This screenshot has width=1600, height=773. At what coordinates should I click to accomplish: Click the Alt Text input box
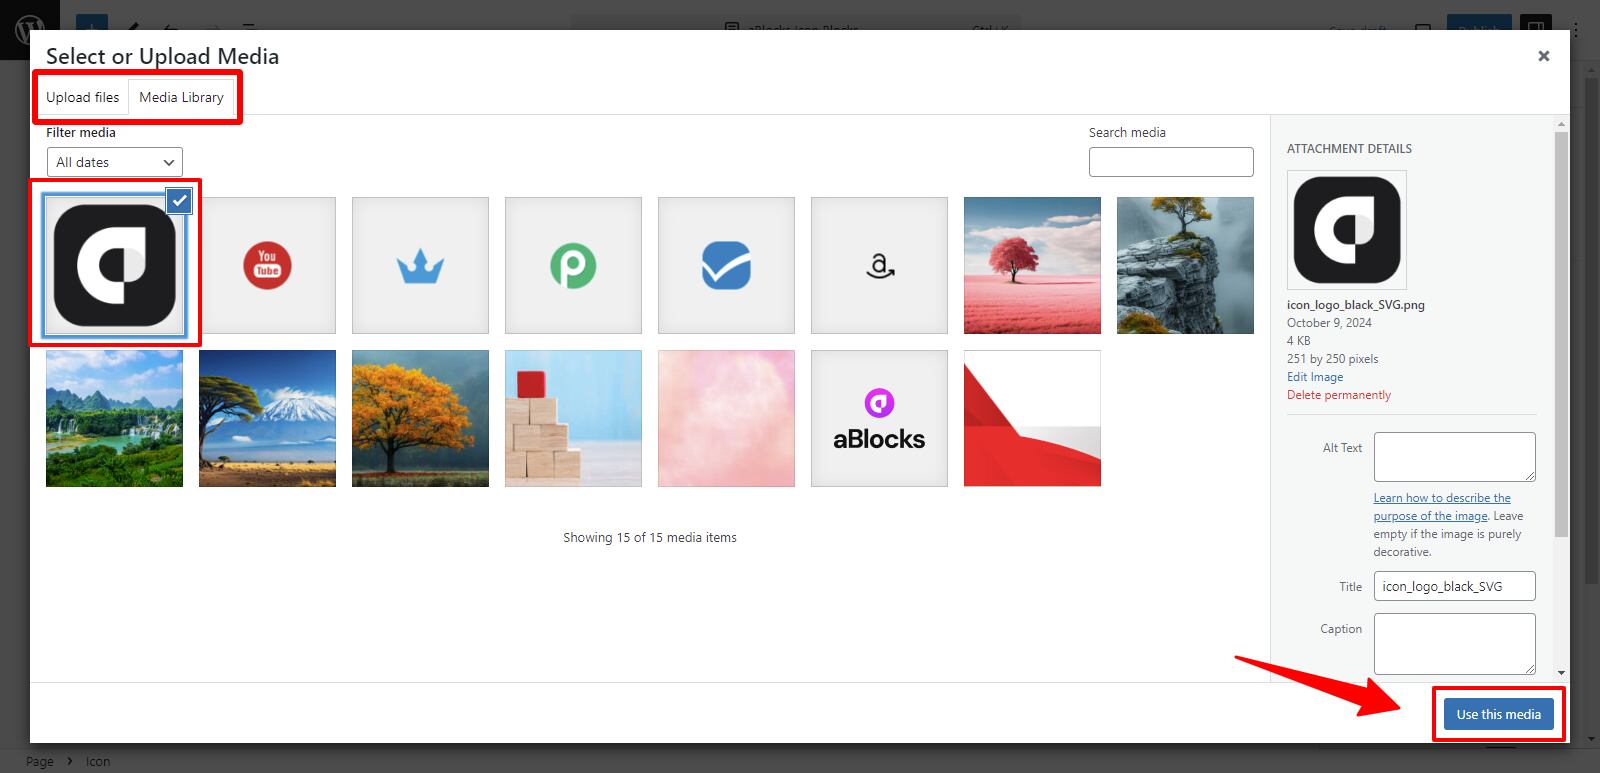click(1455, 457)
